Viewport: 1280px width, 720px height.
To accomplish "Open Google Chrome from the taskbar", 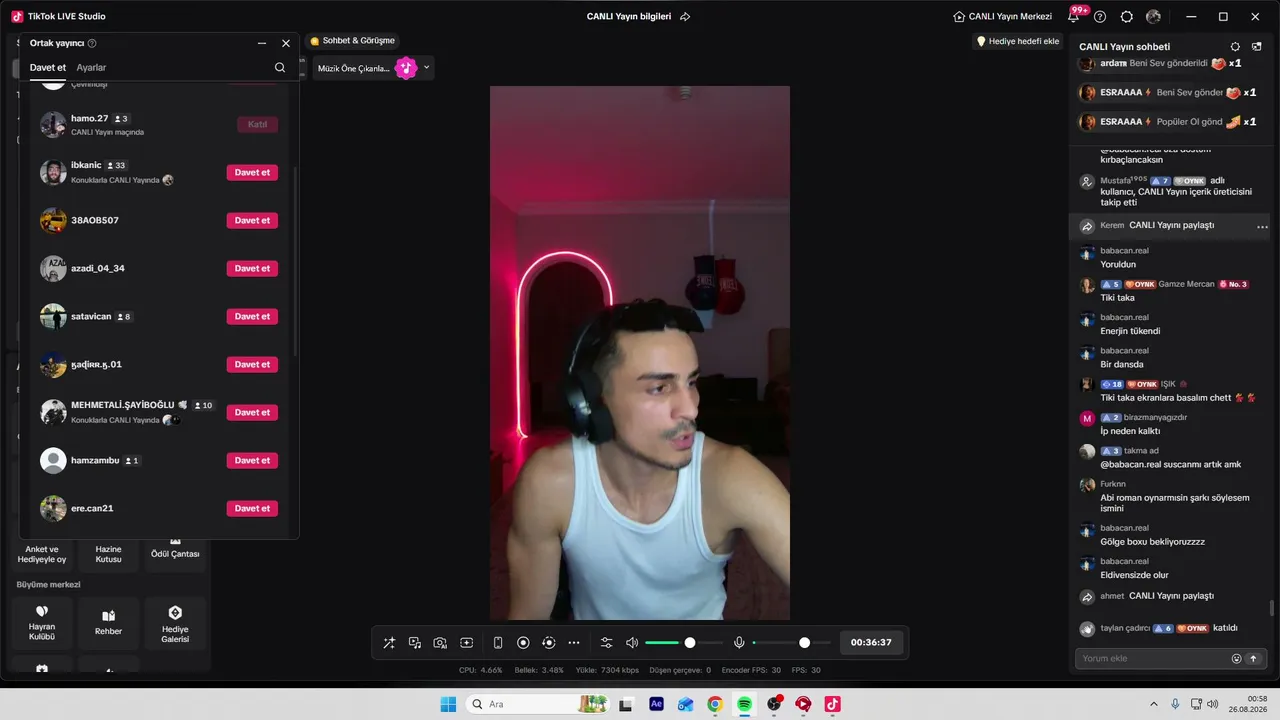I will click(x=714, y=704).
